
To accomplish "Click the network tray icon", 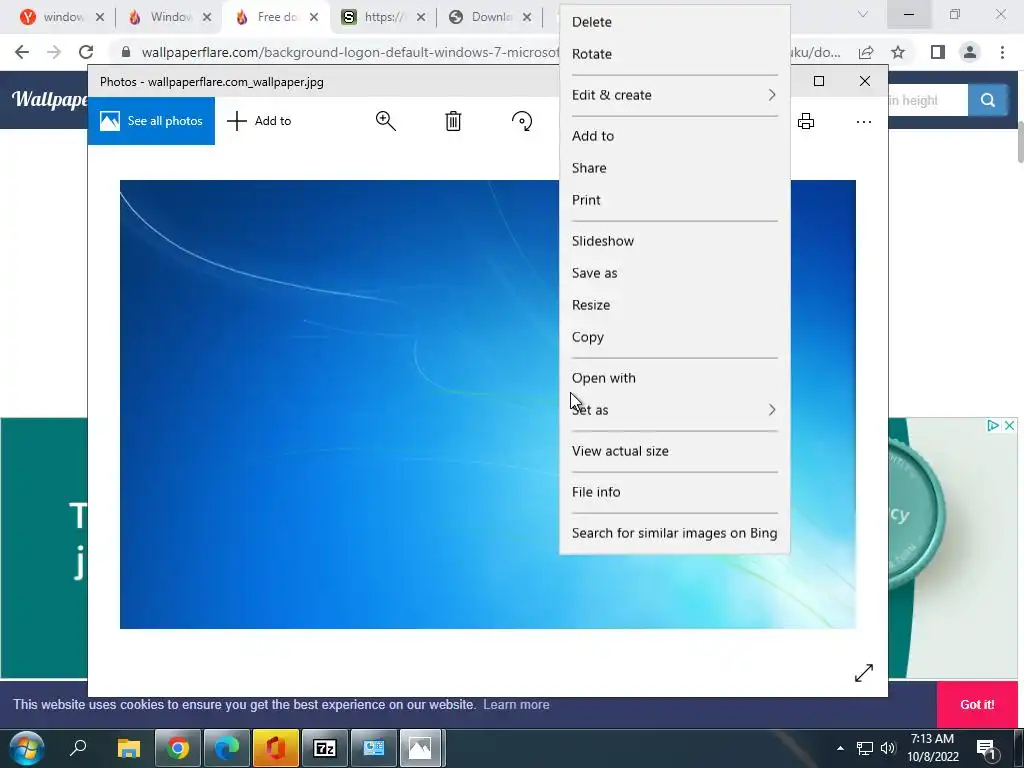I will point(865,748).
